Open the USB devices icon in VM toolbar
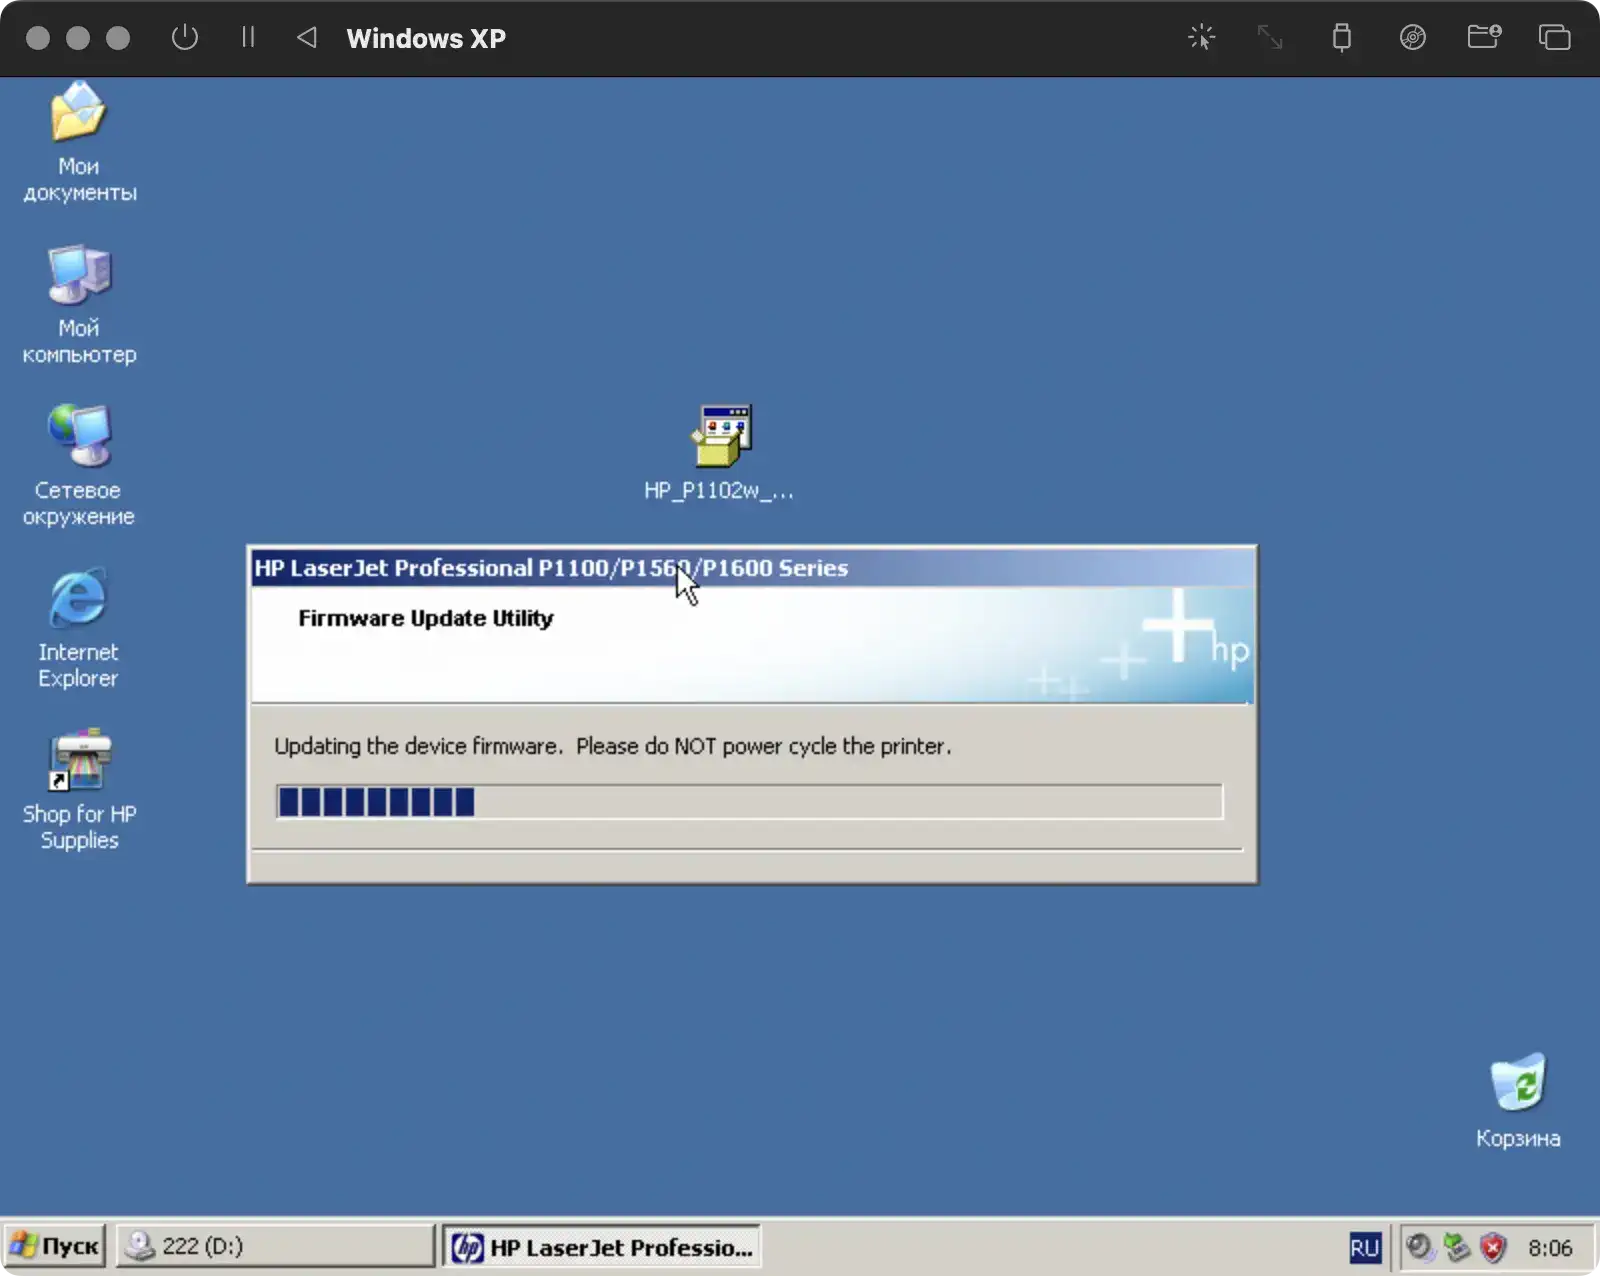Viewport: 1600px width, 1276px height. (x=1342, y=38)
